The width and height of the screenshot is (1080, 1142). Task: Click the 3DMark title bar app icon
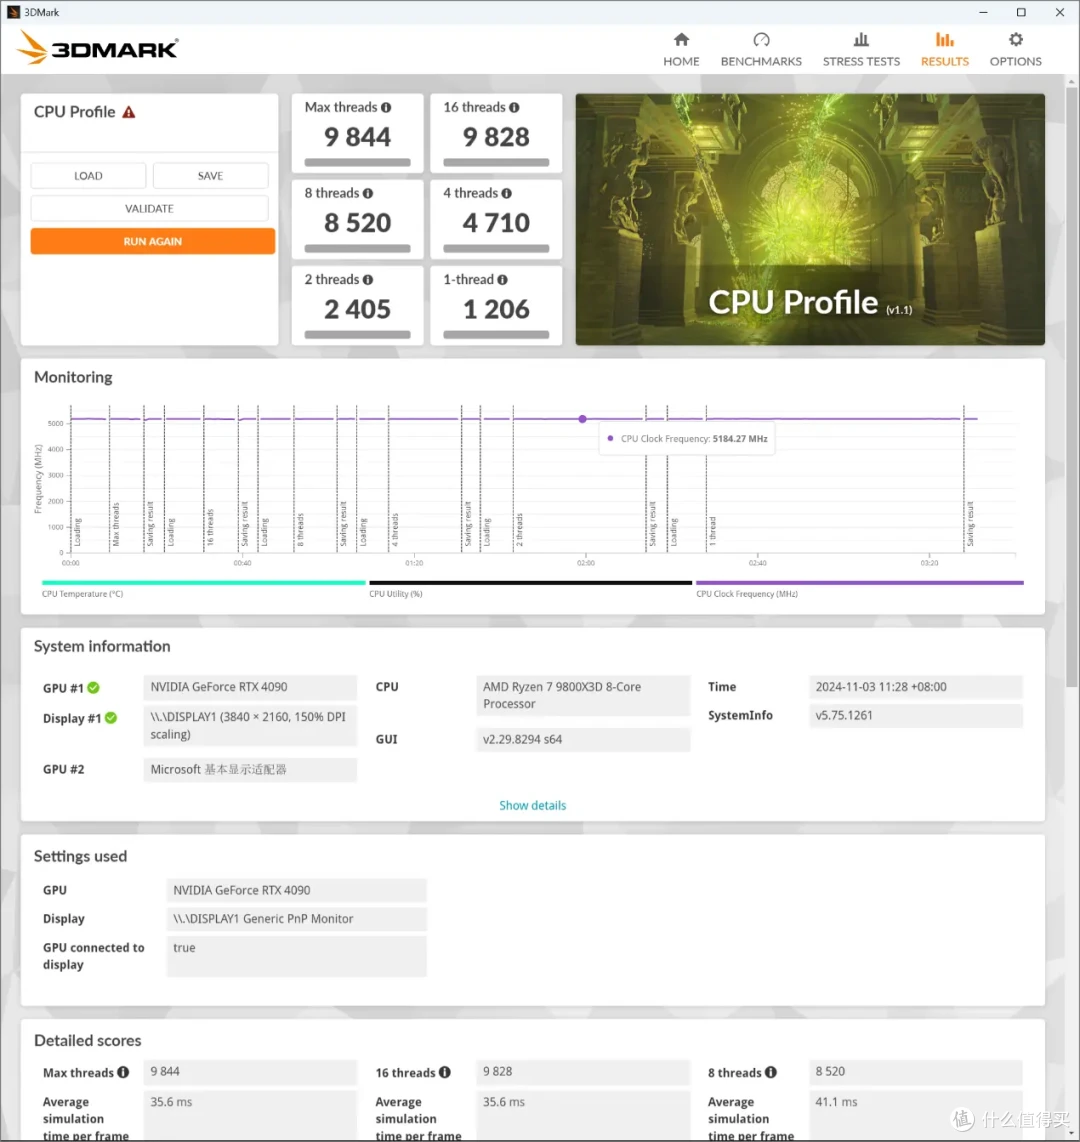(x=13, y=12)
